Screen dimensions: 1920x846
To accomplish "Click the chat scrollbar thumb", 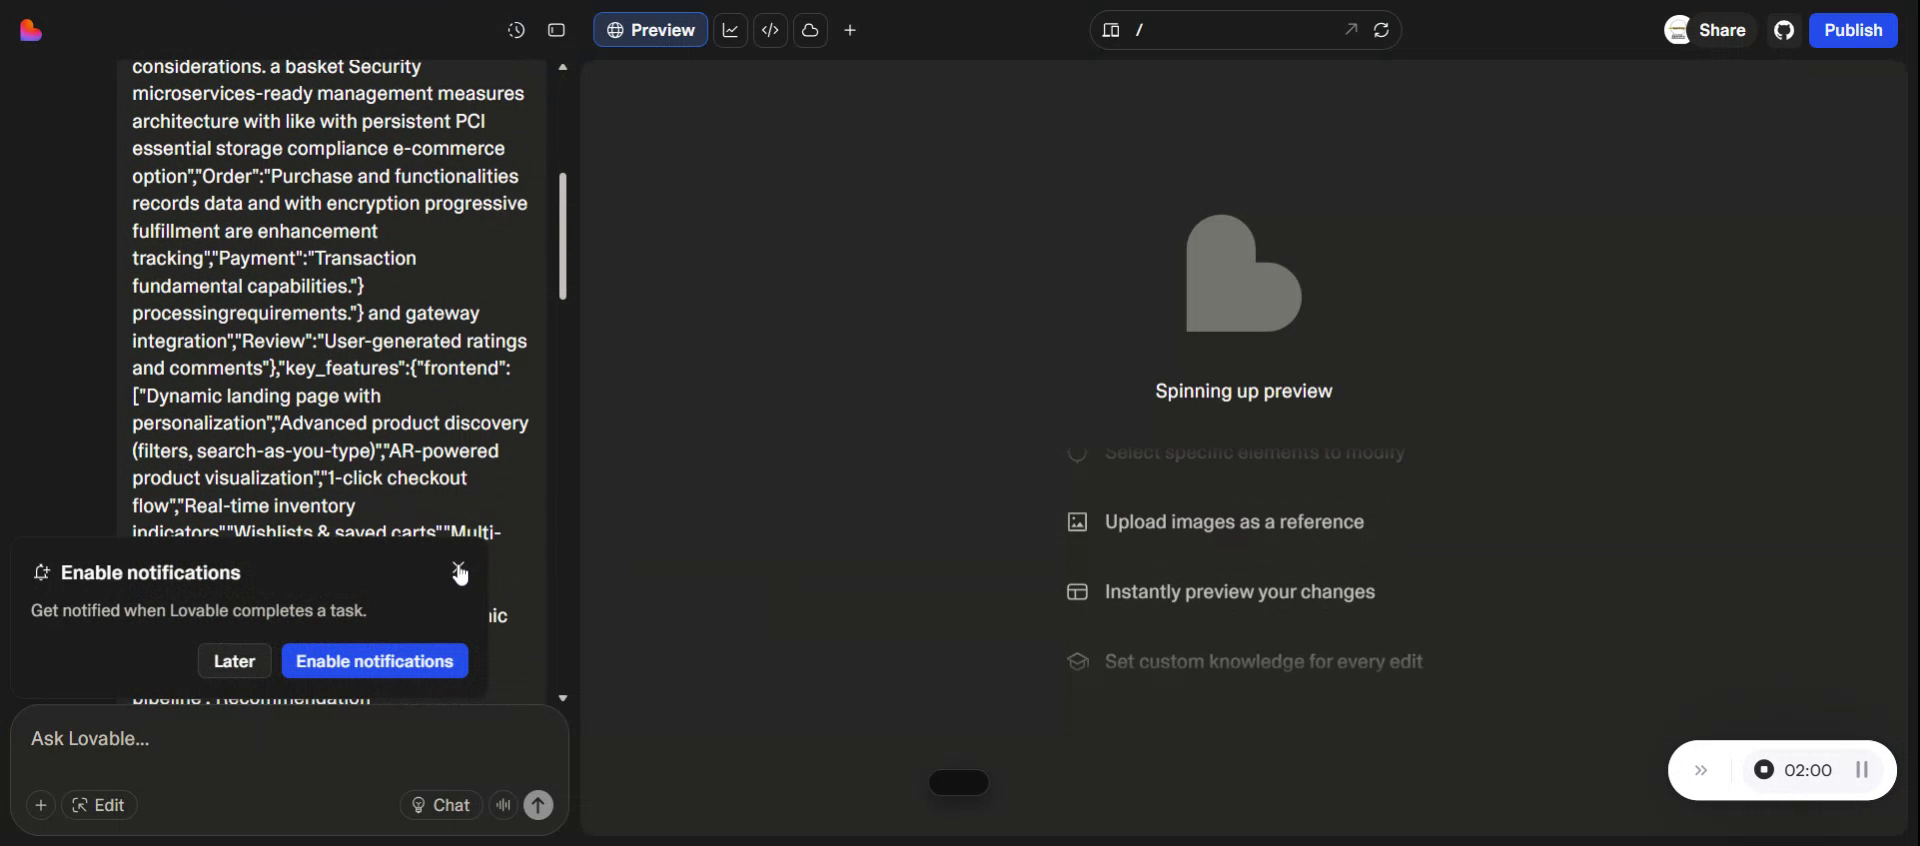I will tap(563, 236).
